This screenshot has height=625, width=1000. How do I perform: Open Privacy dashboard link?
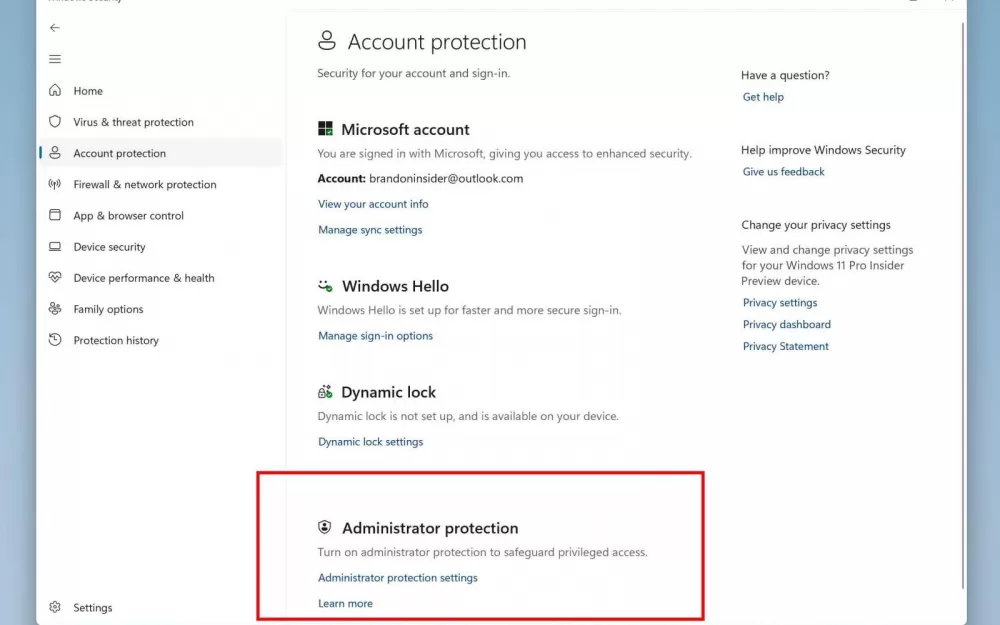(786, 324)
